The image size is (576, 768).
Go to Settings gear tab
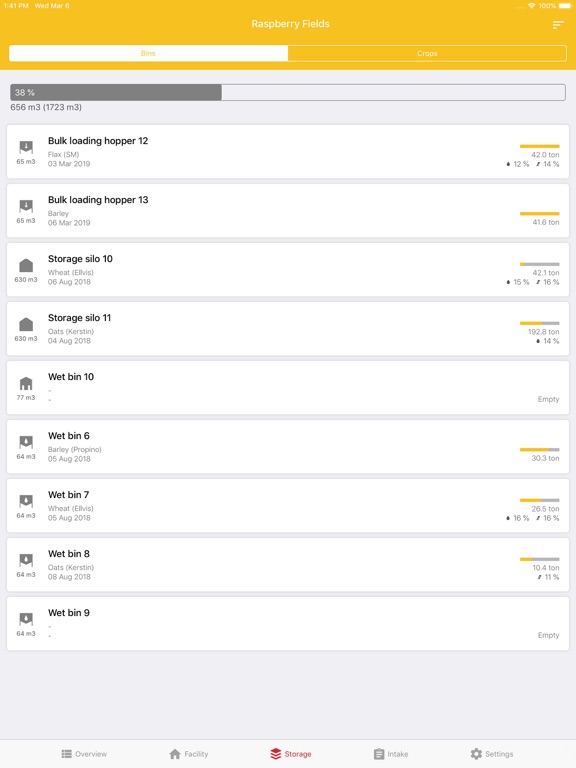492,754
